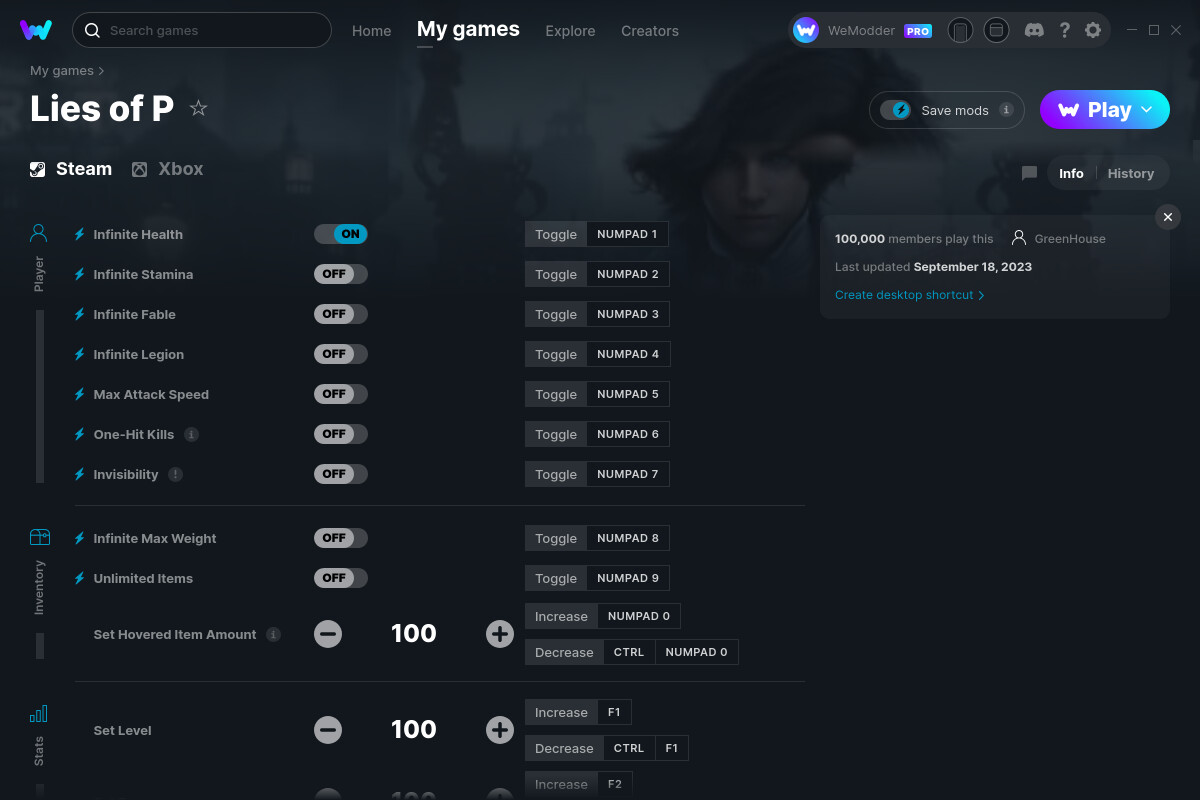This screenshot has width=1200, height=800.
Task: Click the Set Level value 100
Action: tap(414, 729)
